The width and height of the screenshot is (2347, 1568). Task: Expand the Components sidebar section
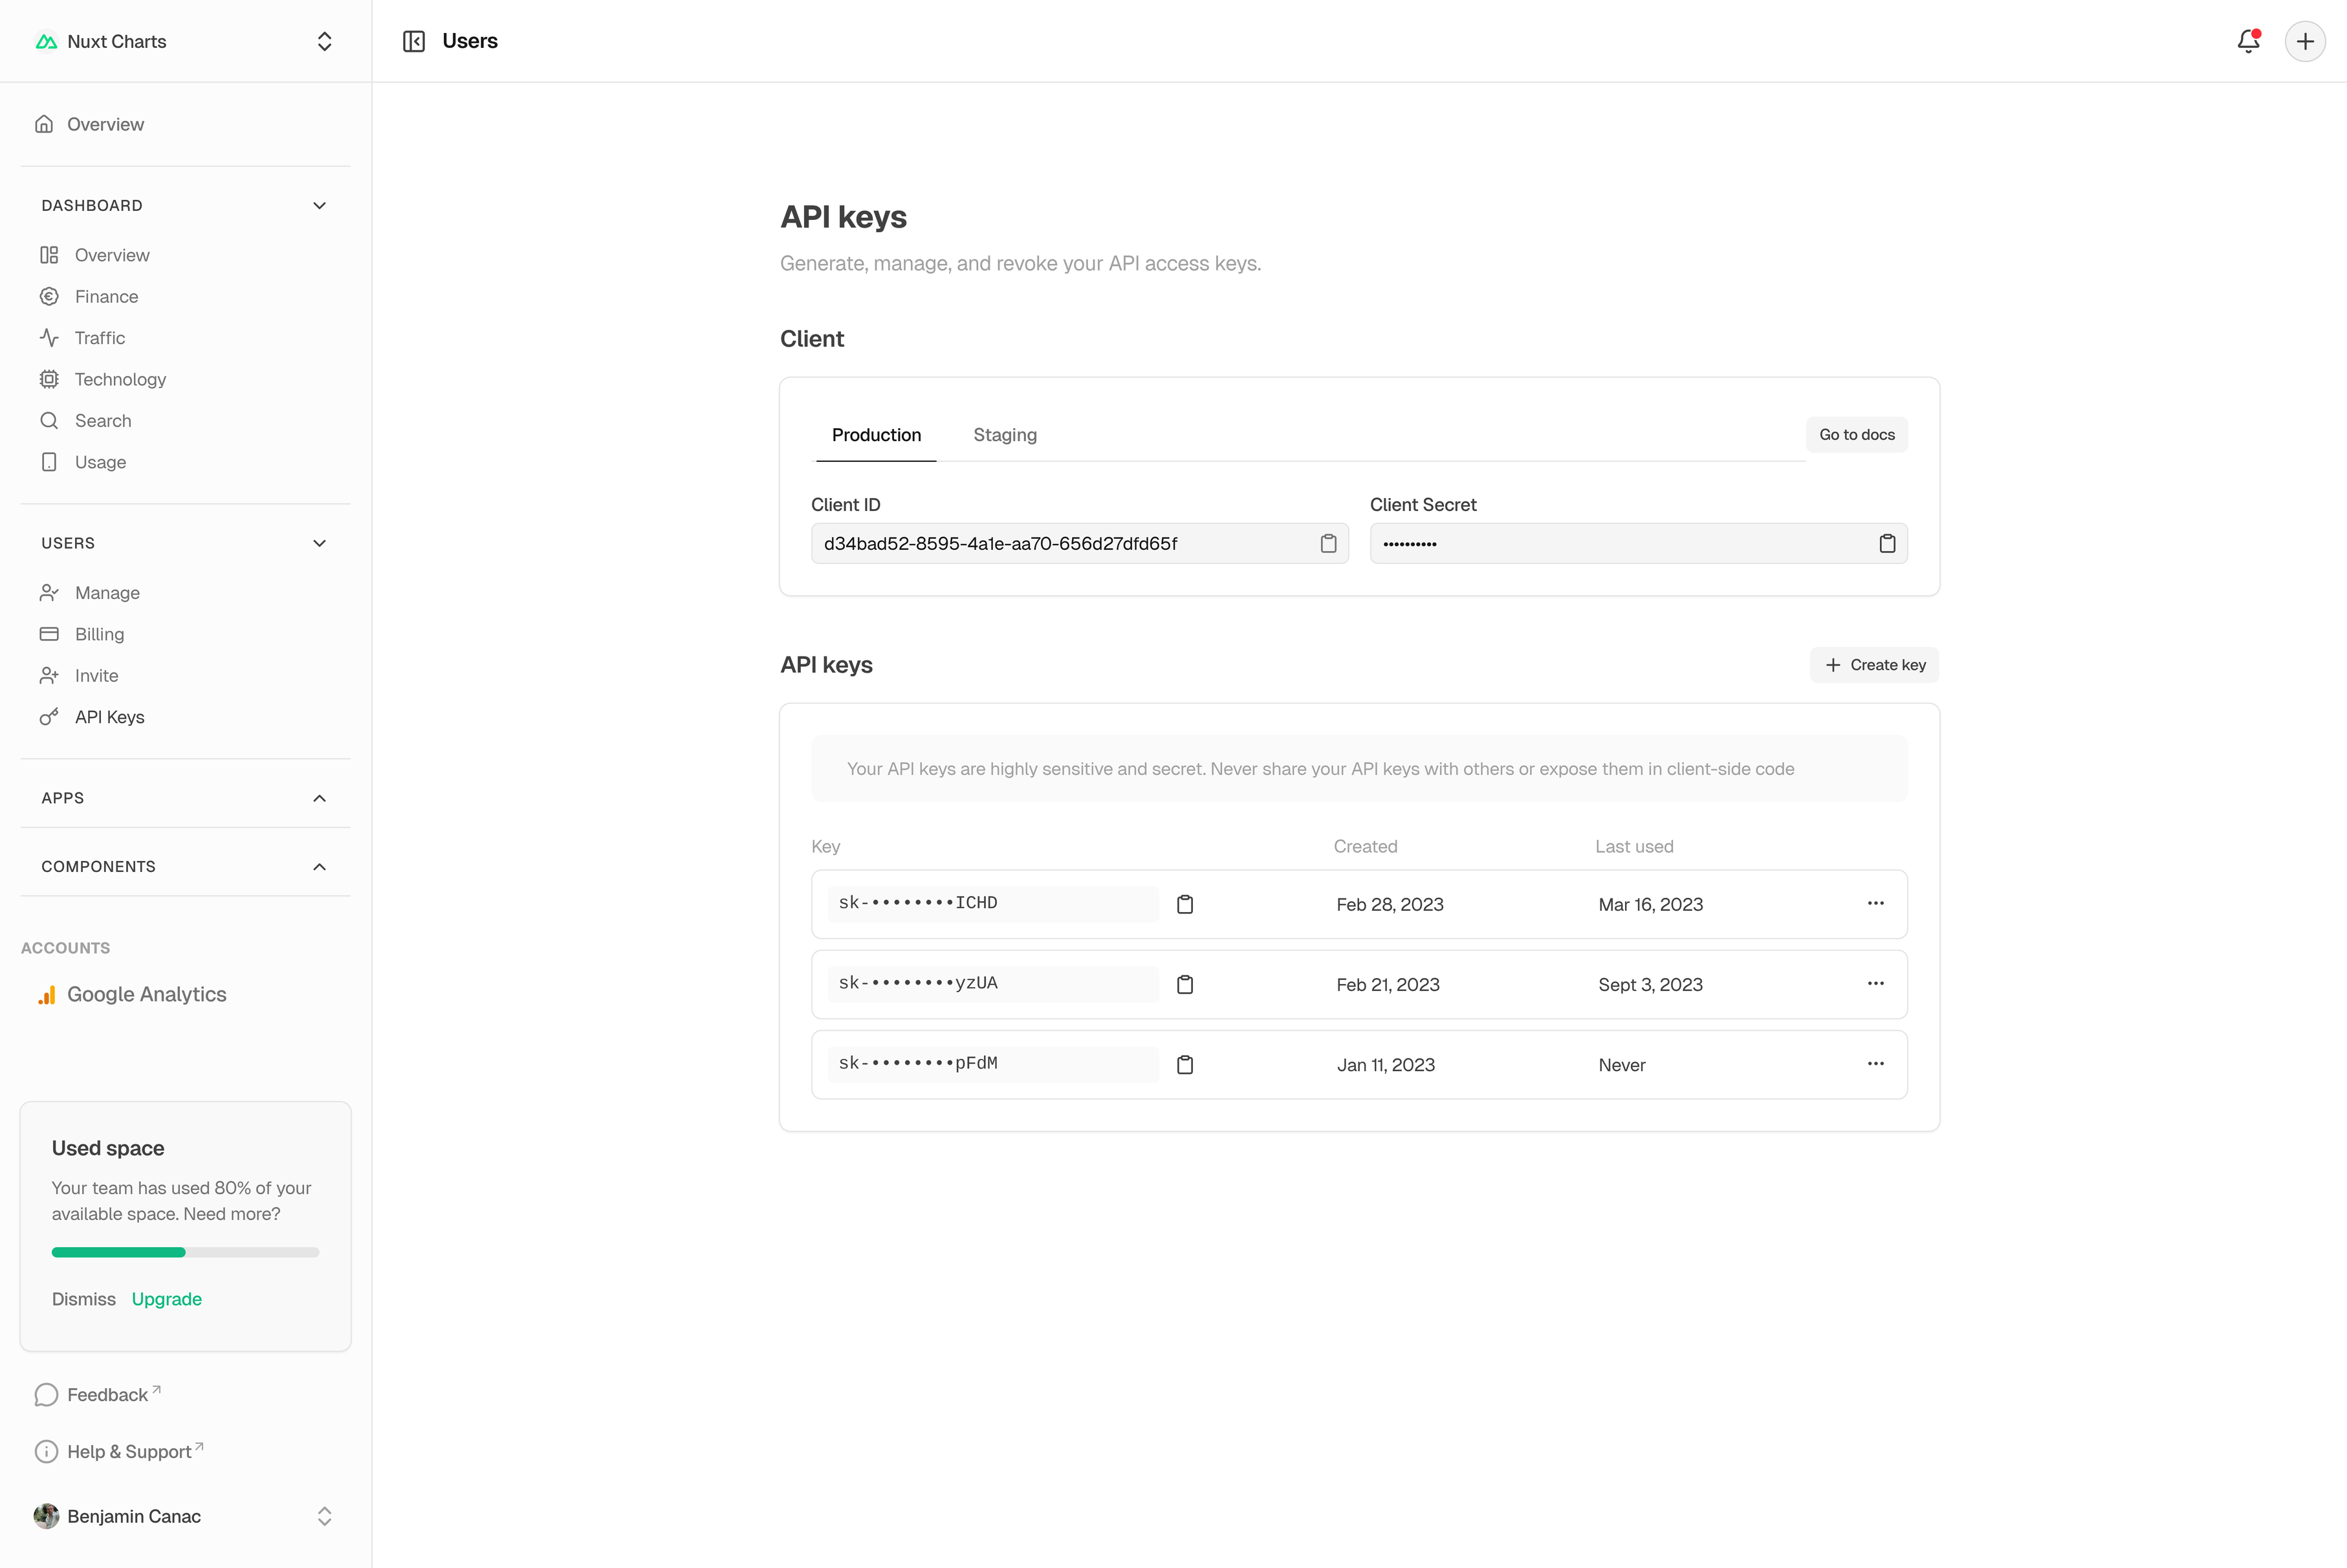[x=319, y=867]
